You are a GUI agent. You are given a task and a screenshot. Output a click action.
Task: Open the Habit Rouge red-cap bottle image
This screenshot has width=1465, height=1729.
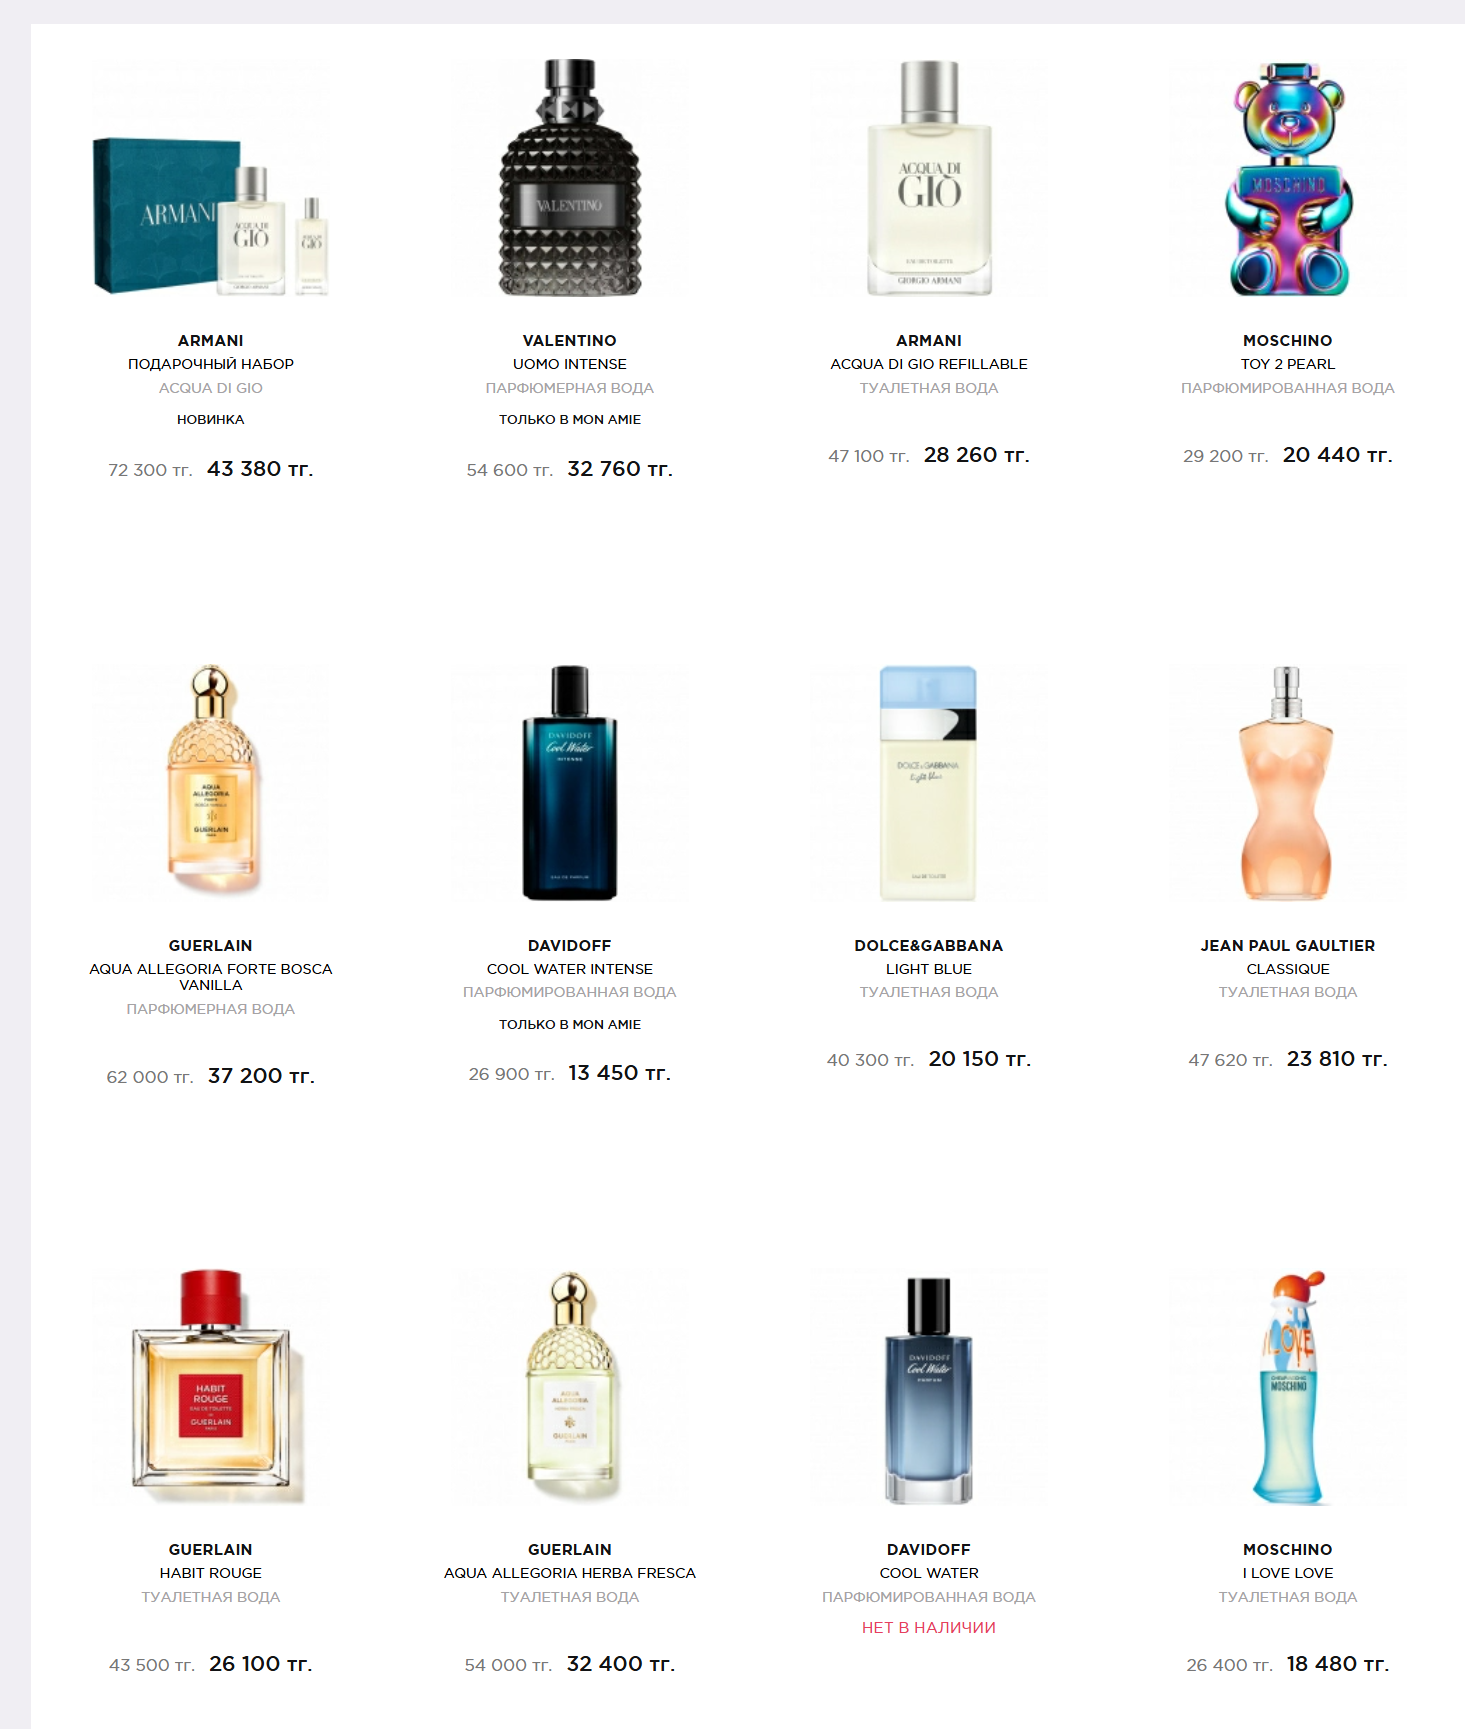coord(211,1387)
